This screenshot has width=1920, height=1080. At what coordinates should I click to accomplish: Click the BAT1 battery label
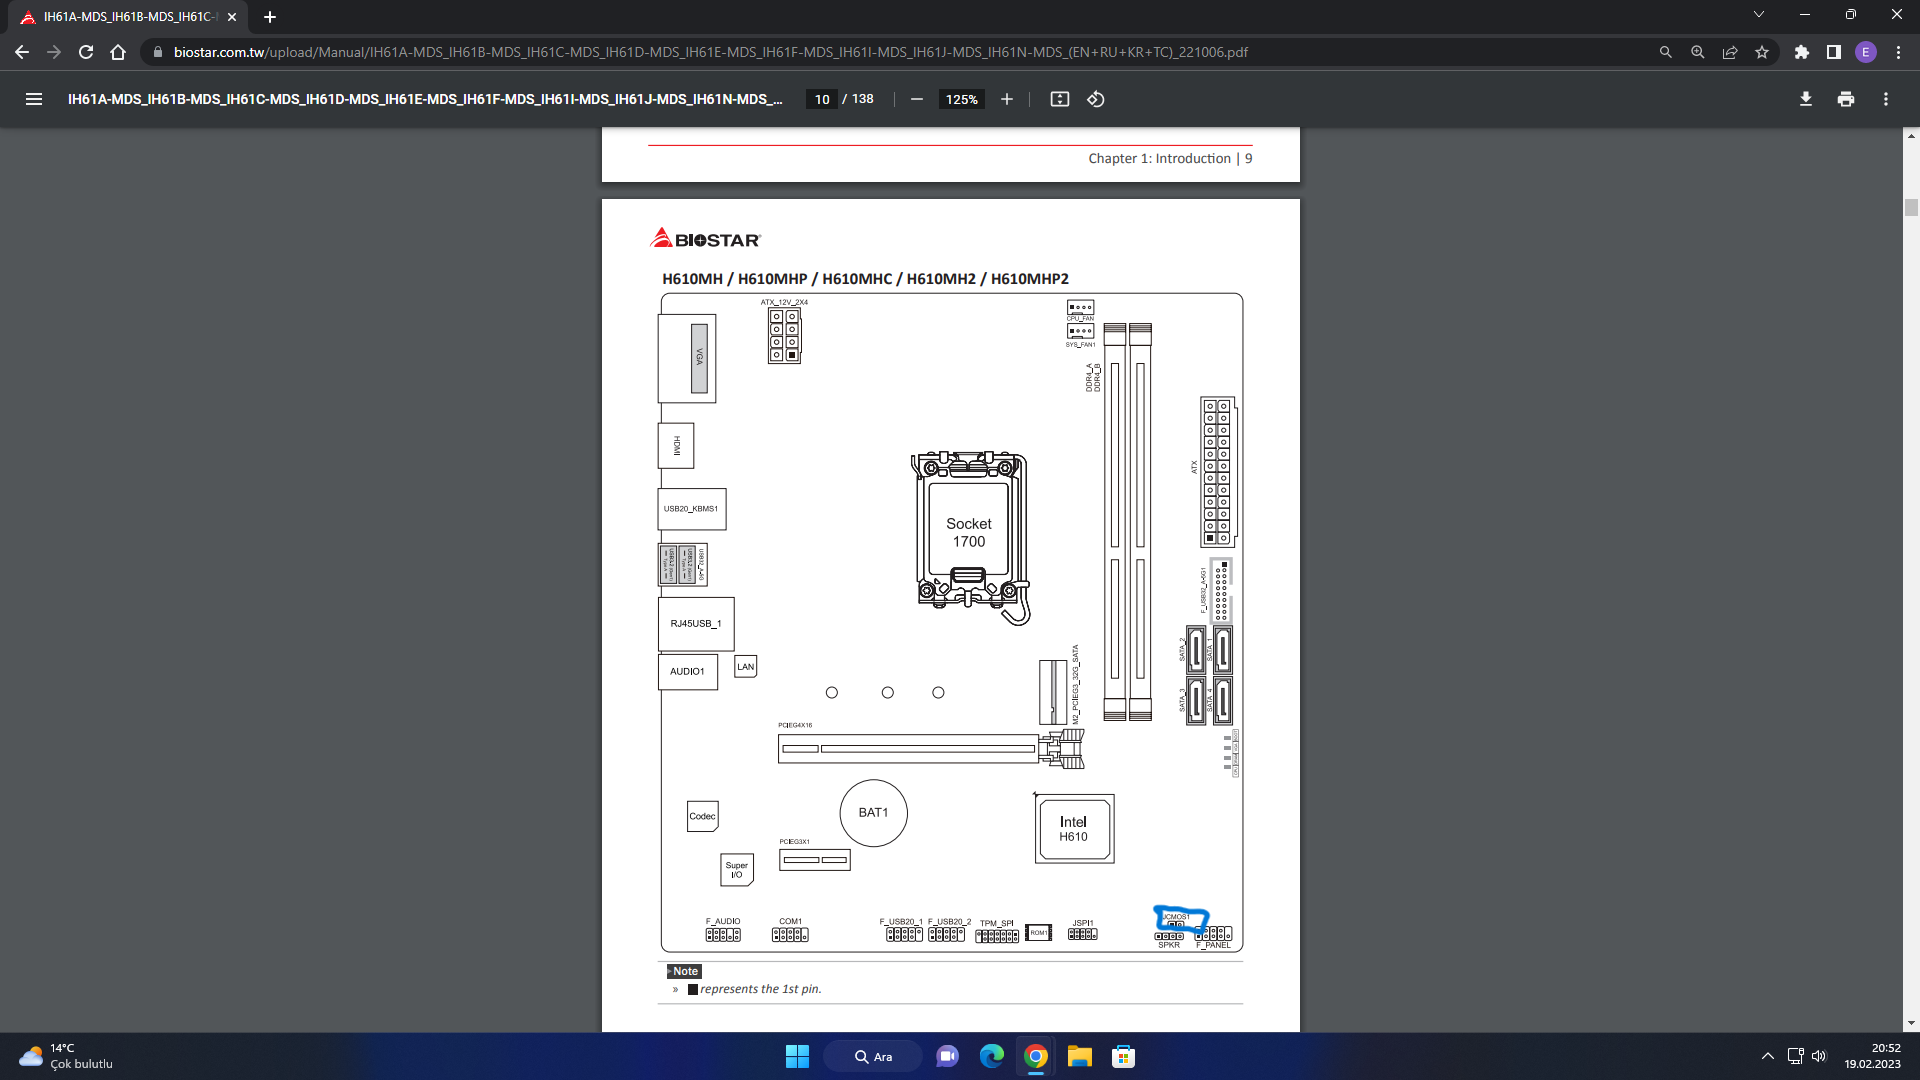click(873, 813)
